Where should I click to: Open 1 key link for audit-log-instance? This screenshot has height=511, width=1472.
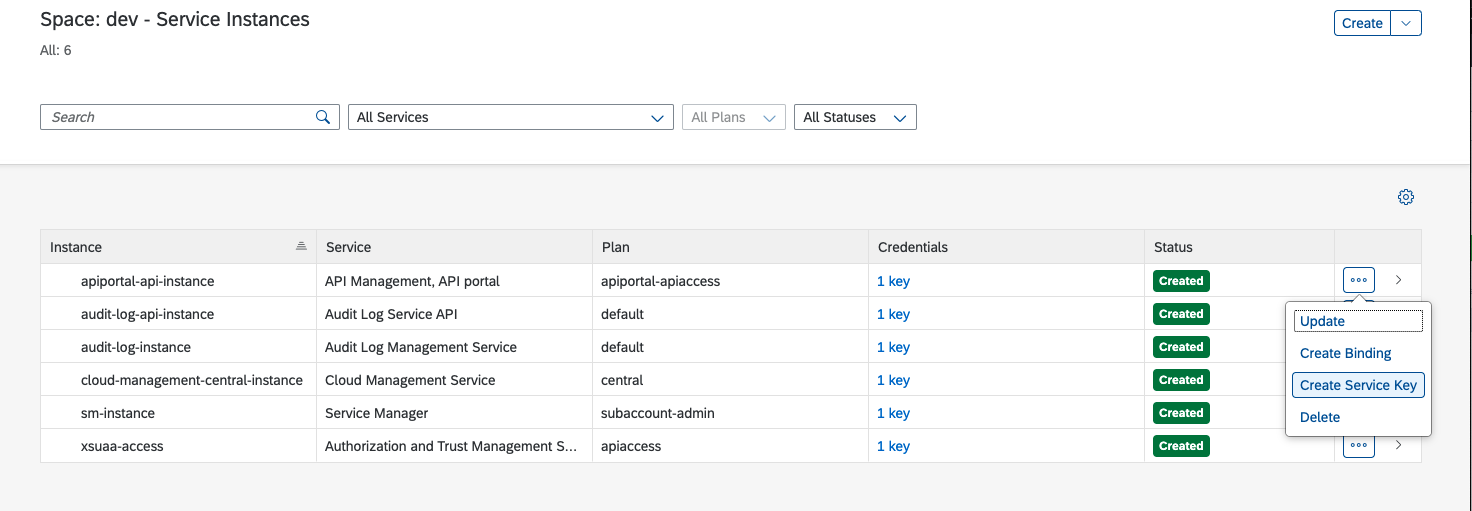(893, 347)
